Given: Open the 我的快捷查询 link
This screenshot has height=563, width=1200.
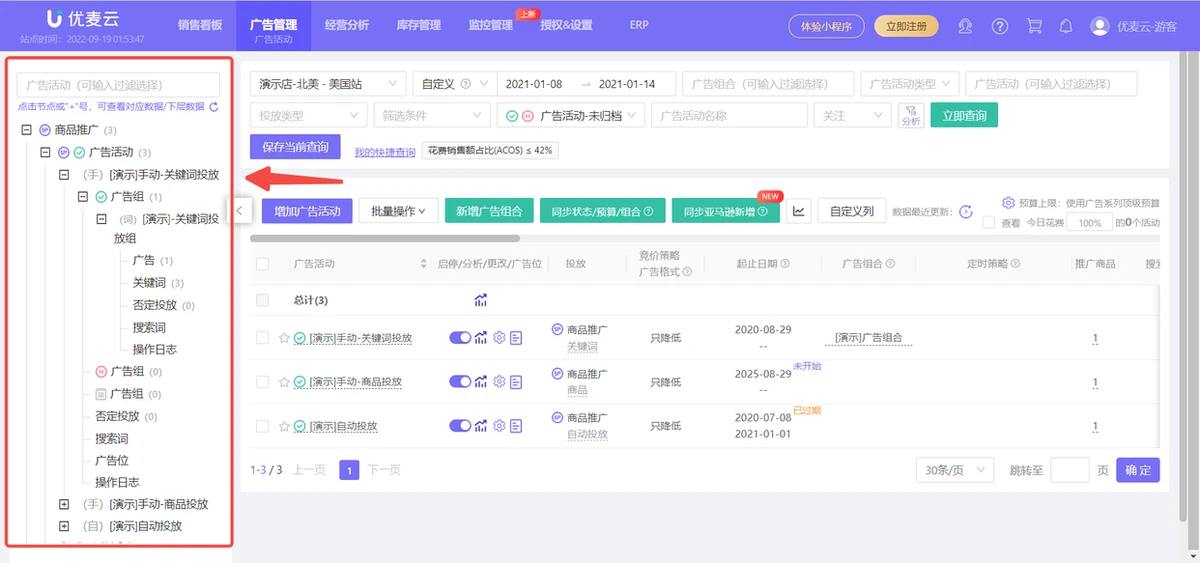Looking at the screenshot, I should (x=384, y=152).
